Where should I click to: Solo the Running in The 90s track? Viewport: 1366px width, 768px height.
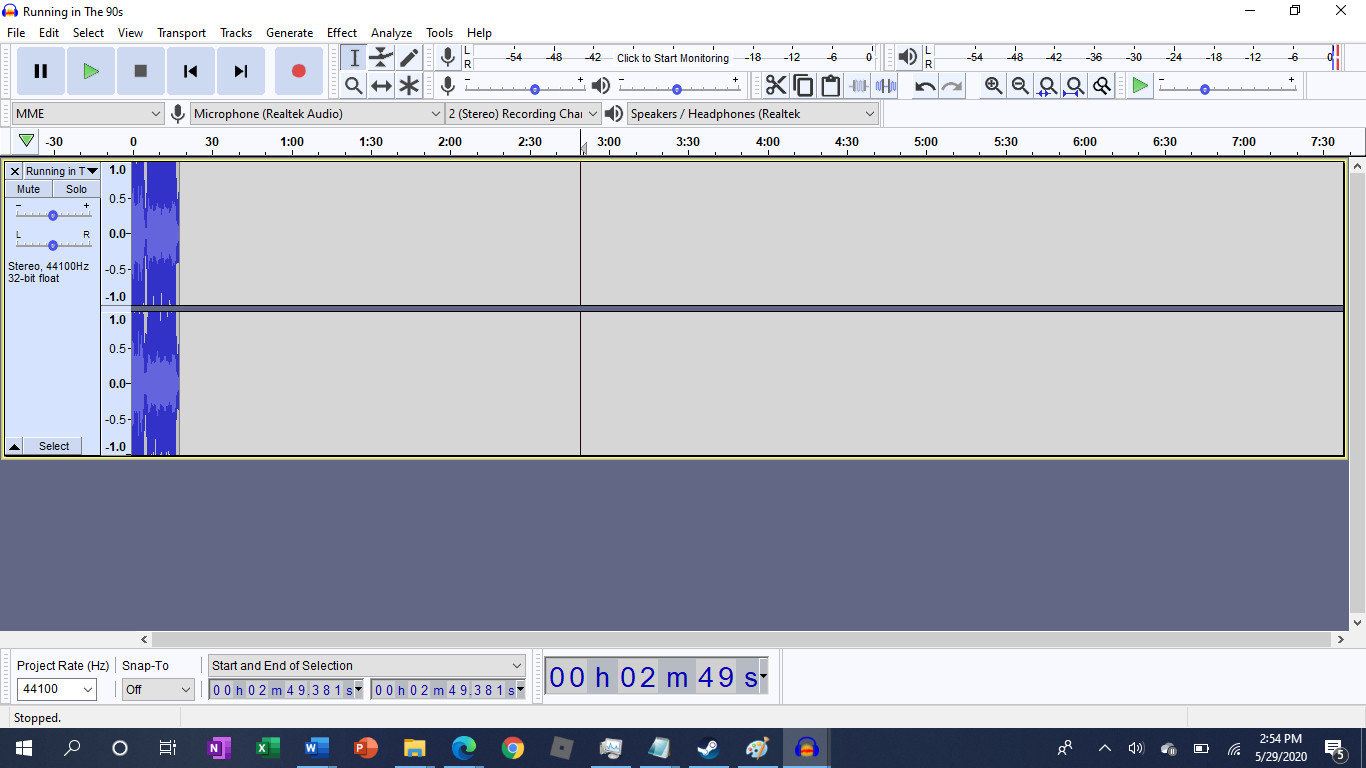[77, 189]
